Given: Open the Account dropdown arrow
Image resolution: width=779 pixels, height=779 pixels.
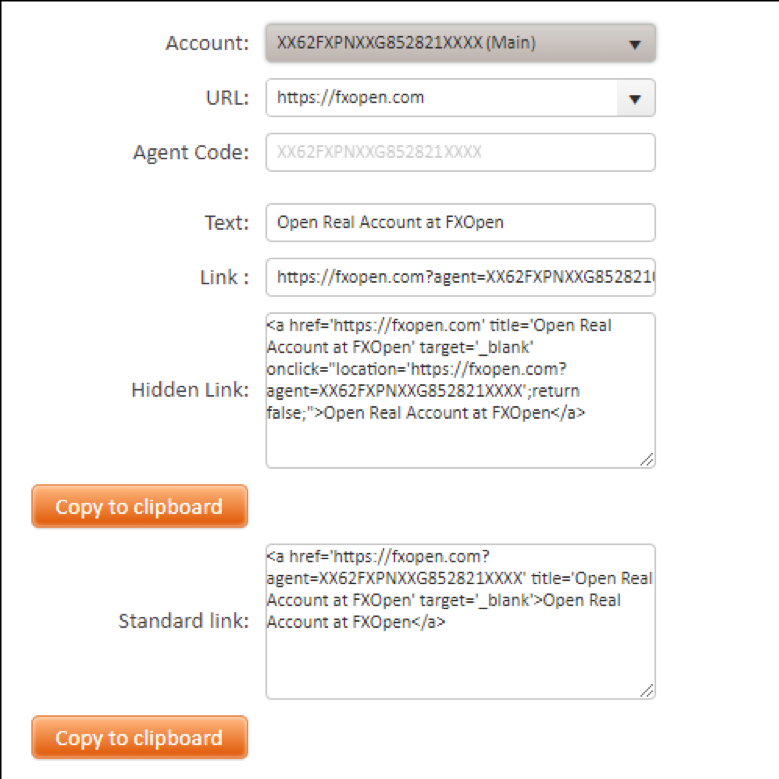Looking at the screenshot, I should 634,45.
